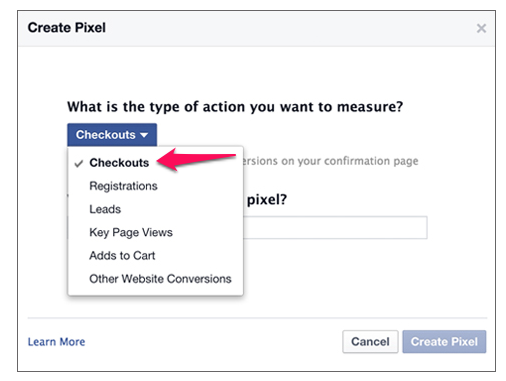Image resolution: width=506 pixels, height=381 pixels.
Task: Click the action type question heading
Action: point(235,107)
